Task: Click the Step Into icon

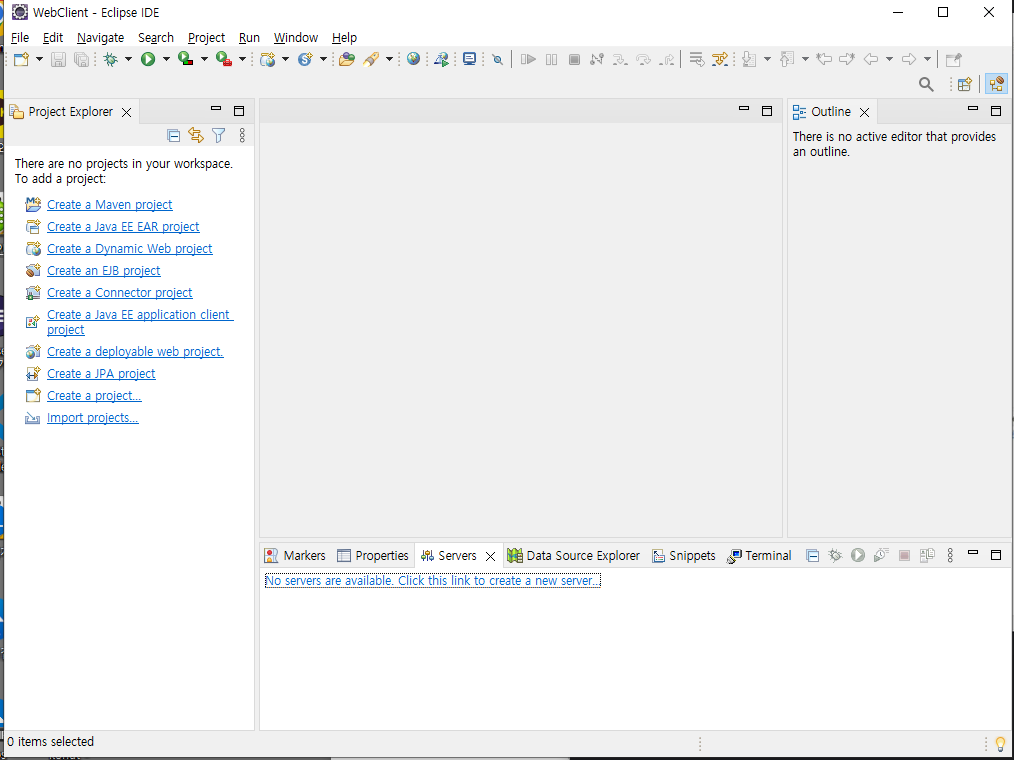Action: 620,60
